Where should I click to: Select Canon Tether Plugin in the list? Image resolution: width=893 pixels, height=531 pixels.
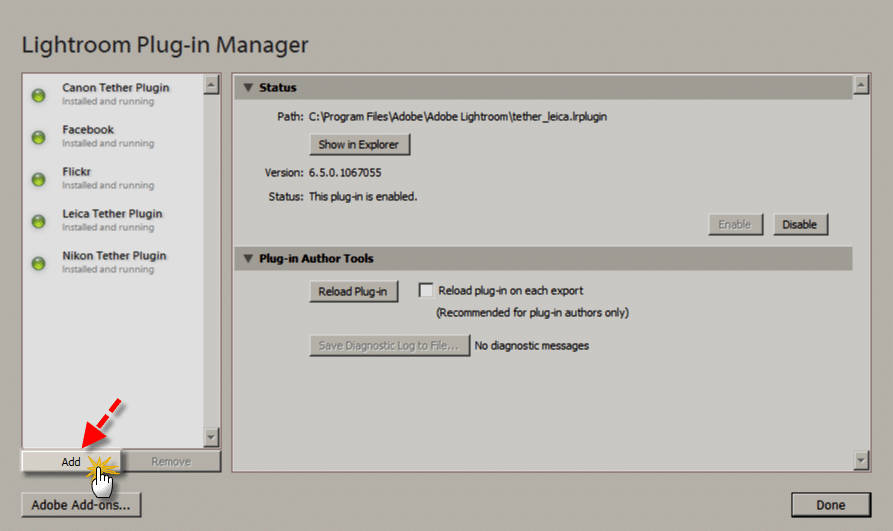[113, 94]
